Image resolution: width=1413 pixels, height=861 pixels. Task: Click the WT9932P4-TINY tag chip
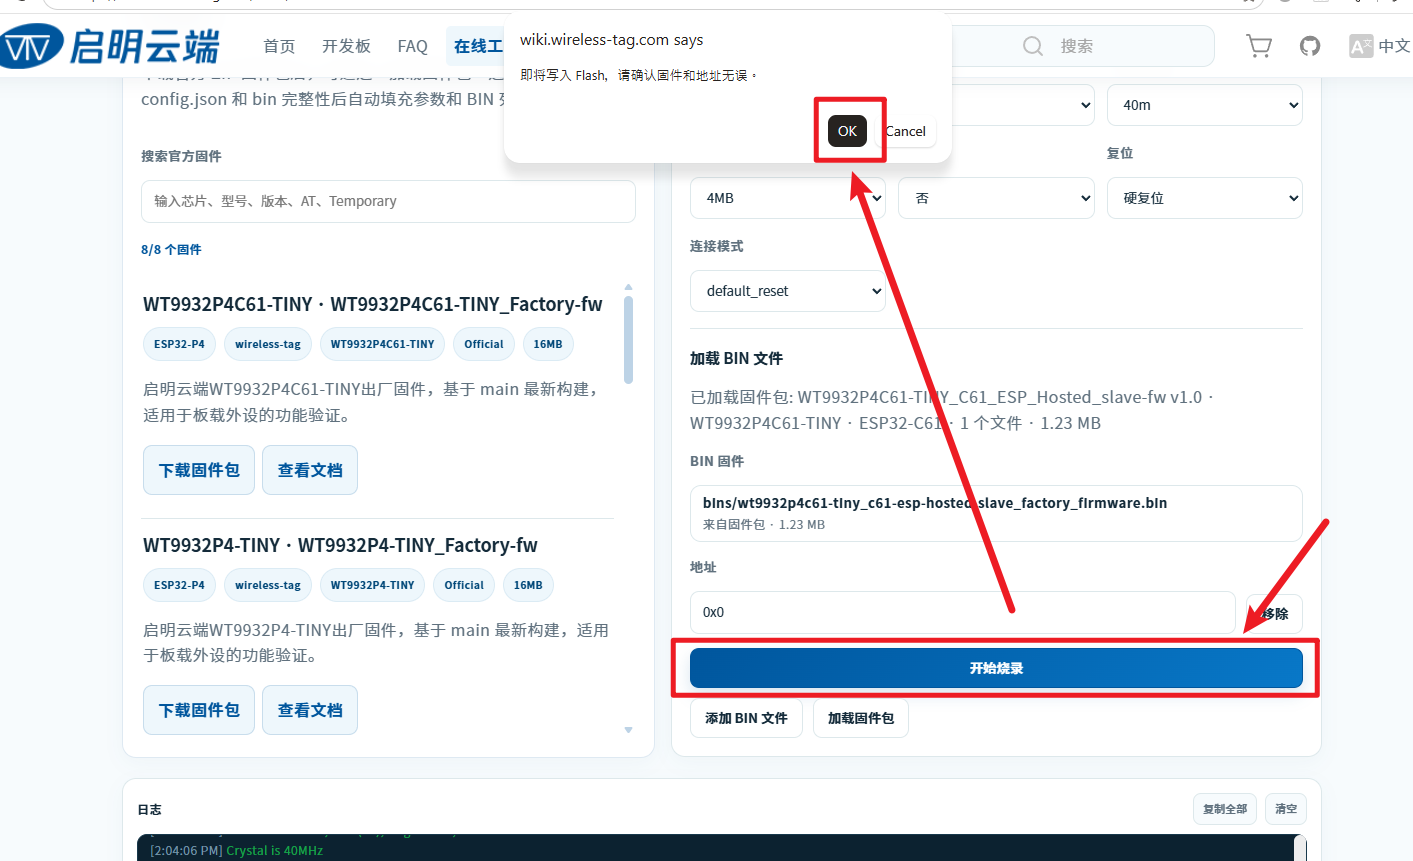tap(372, 585)
